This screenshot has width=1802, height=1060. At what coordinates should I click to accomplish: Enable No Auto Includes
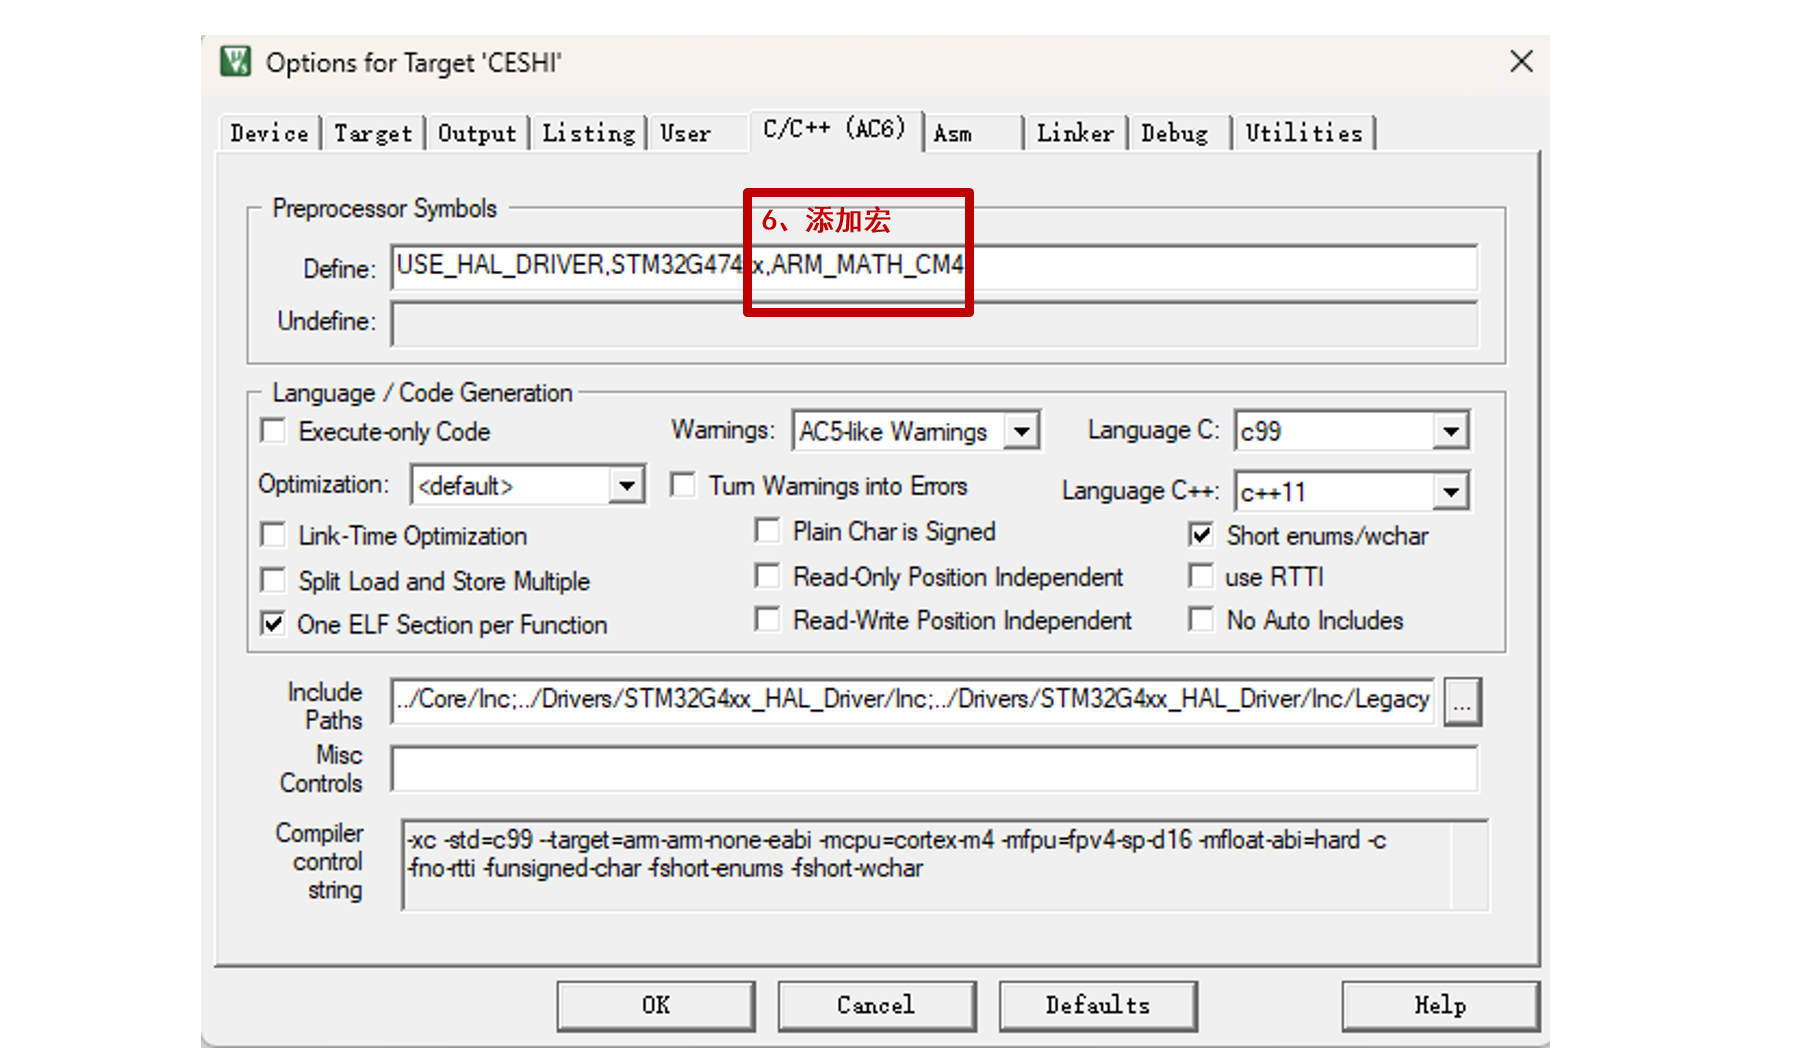[x=1200, y=620]
